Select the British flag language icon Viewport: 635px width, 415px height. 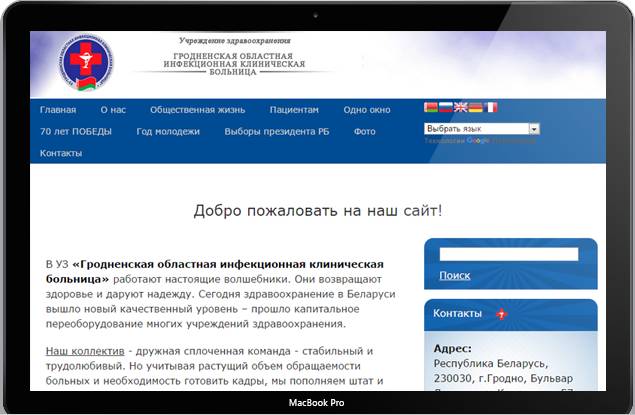coord(460,107)
